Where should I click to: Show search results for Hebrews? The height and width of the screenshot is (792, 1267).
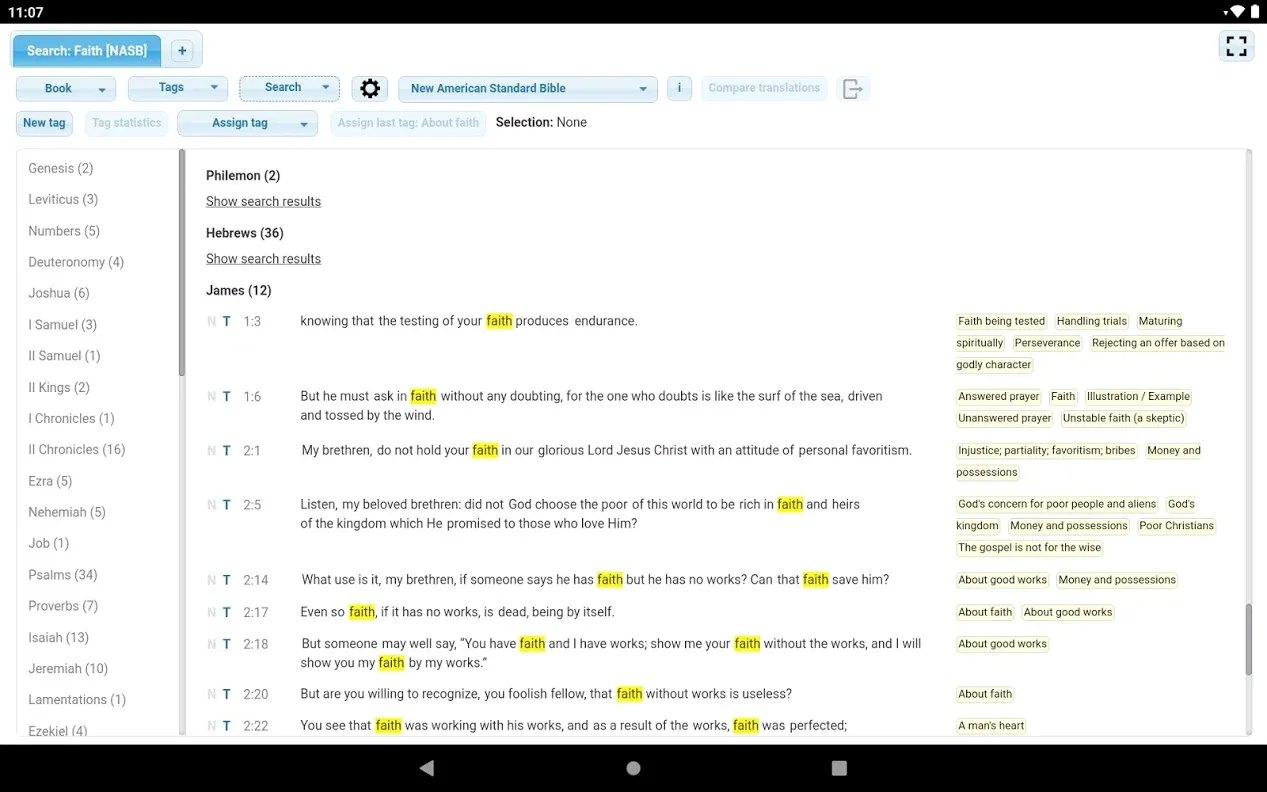[x=263, y=259]
